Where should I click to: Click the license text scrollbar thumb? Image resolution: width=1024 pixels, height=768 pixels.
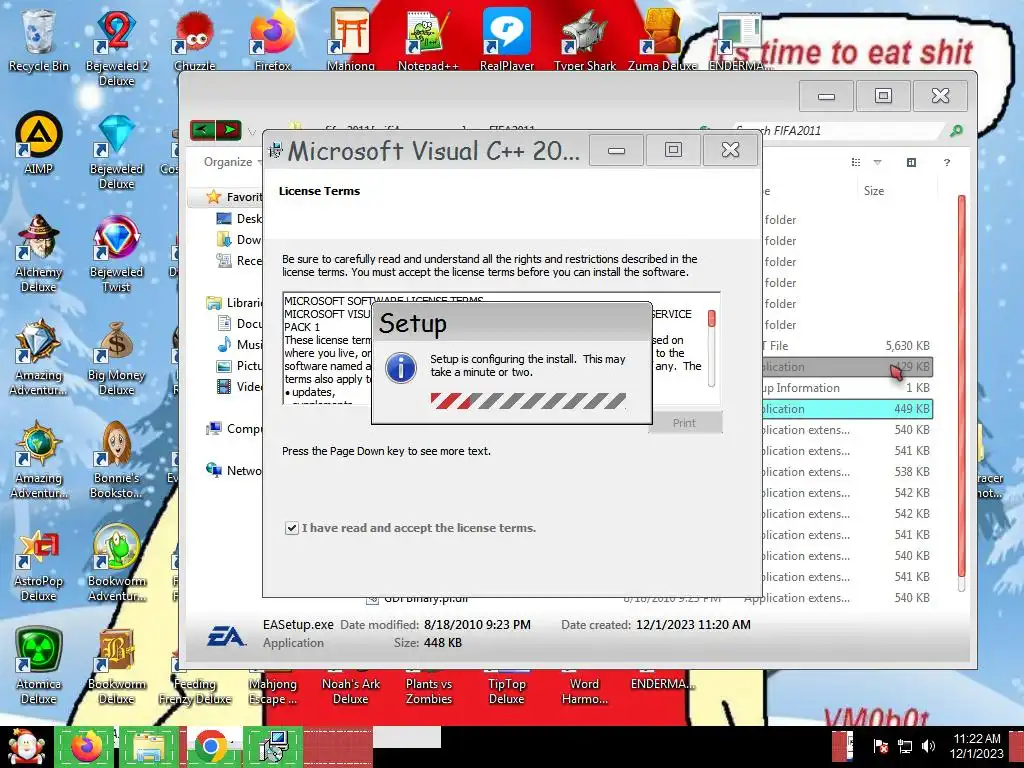coord(711,319)
